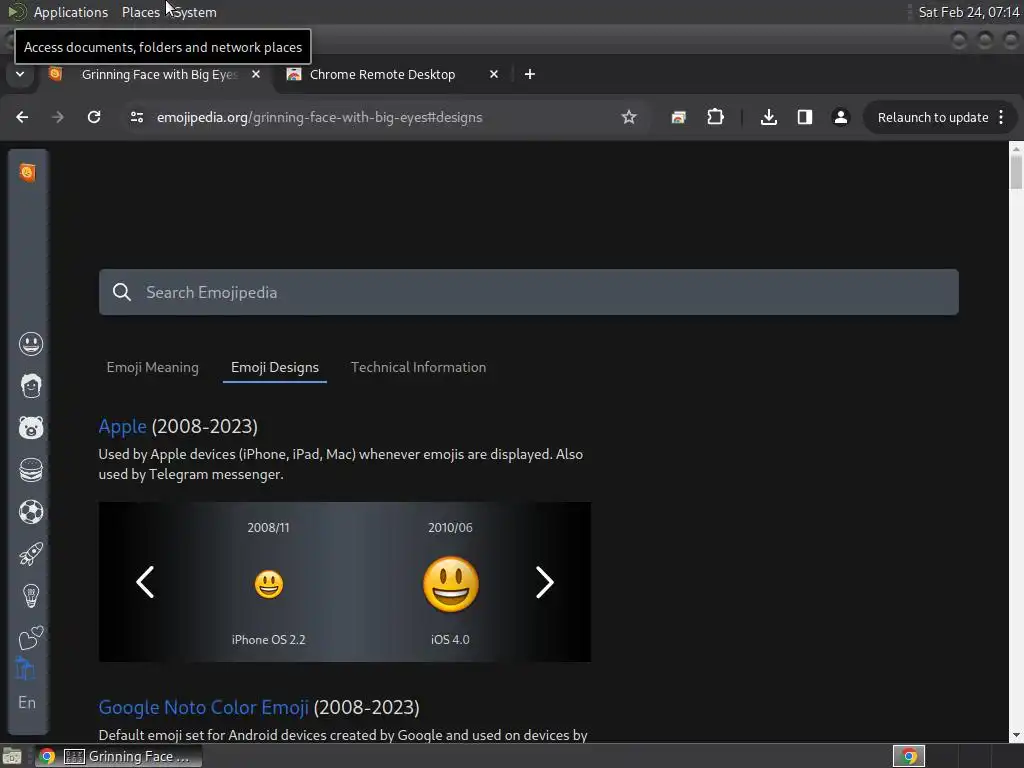The image size is (1024, 768).
Task: Click Chrome icon in bottom-right panel
Action: 909,756
